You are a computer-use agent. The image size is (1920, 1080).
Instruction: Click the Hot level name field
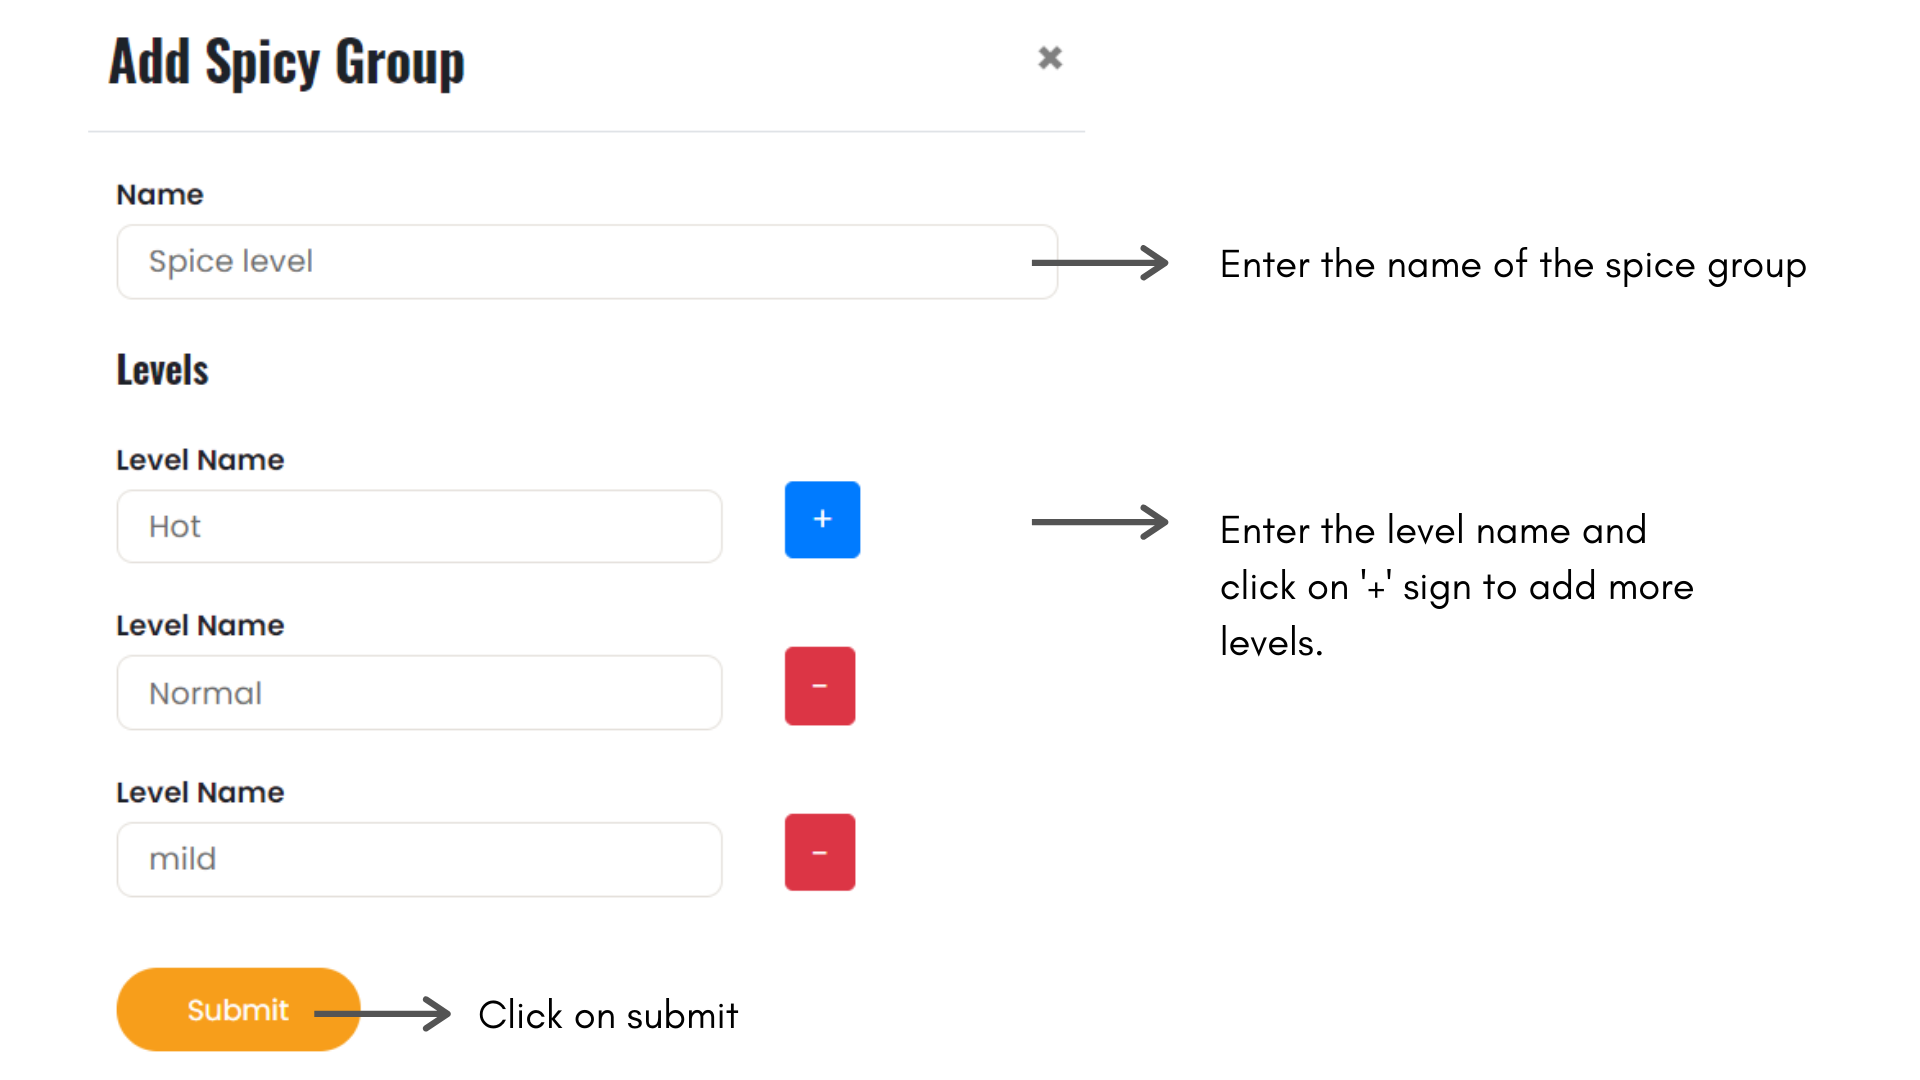point(419,527)
